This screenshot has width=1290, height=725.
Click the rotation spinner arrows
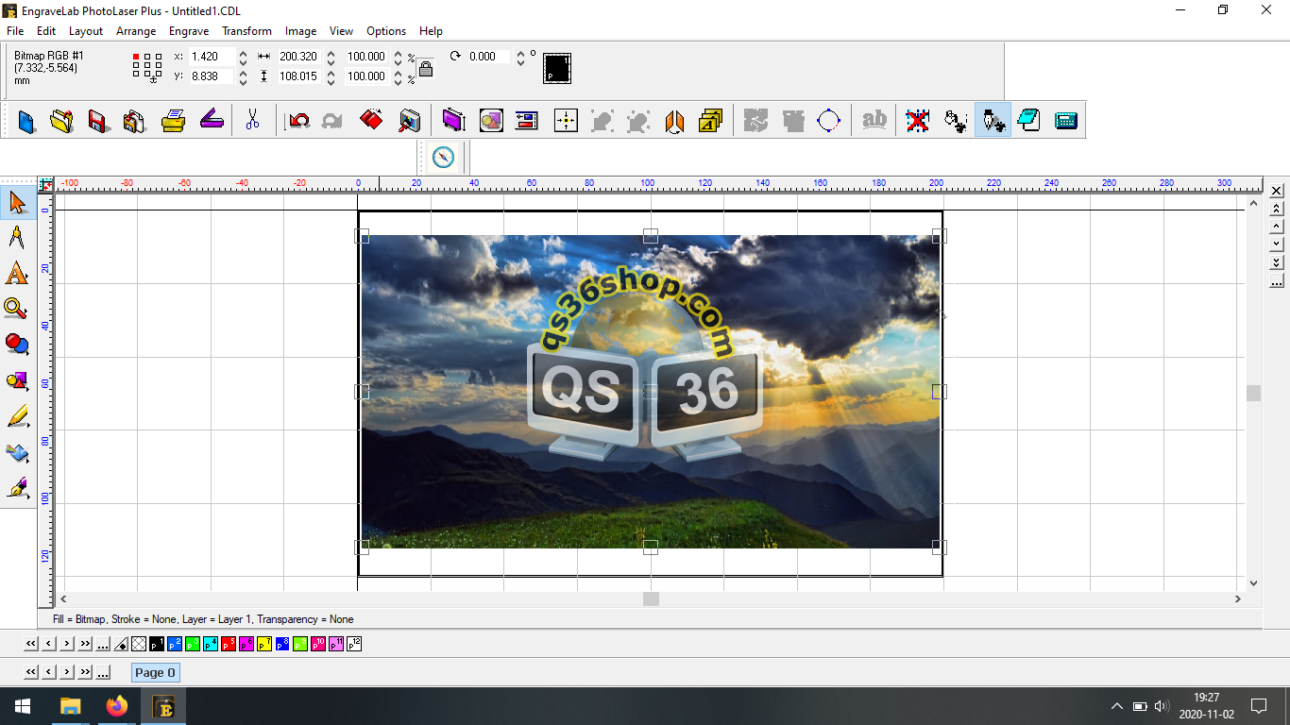pyautogui.click(x=520, y=57)
